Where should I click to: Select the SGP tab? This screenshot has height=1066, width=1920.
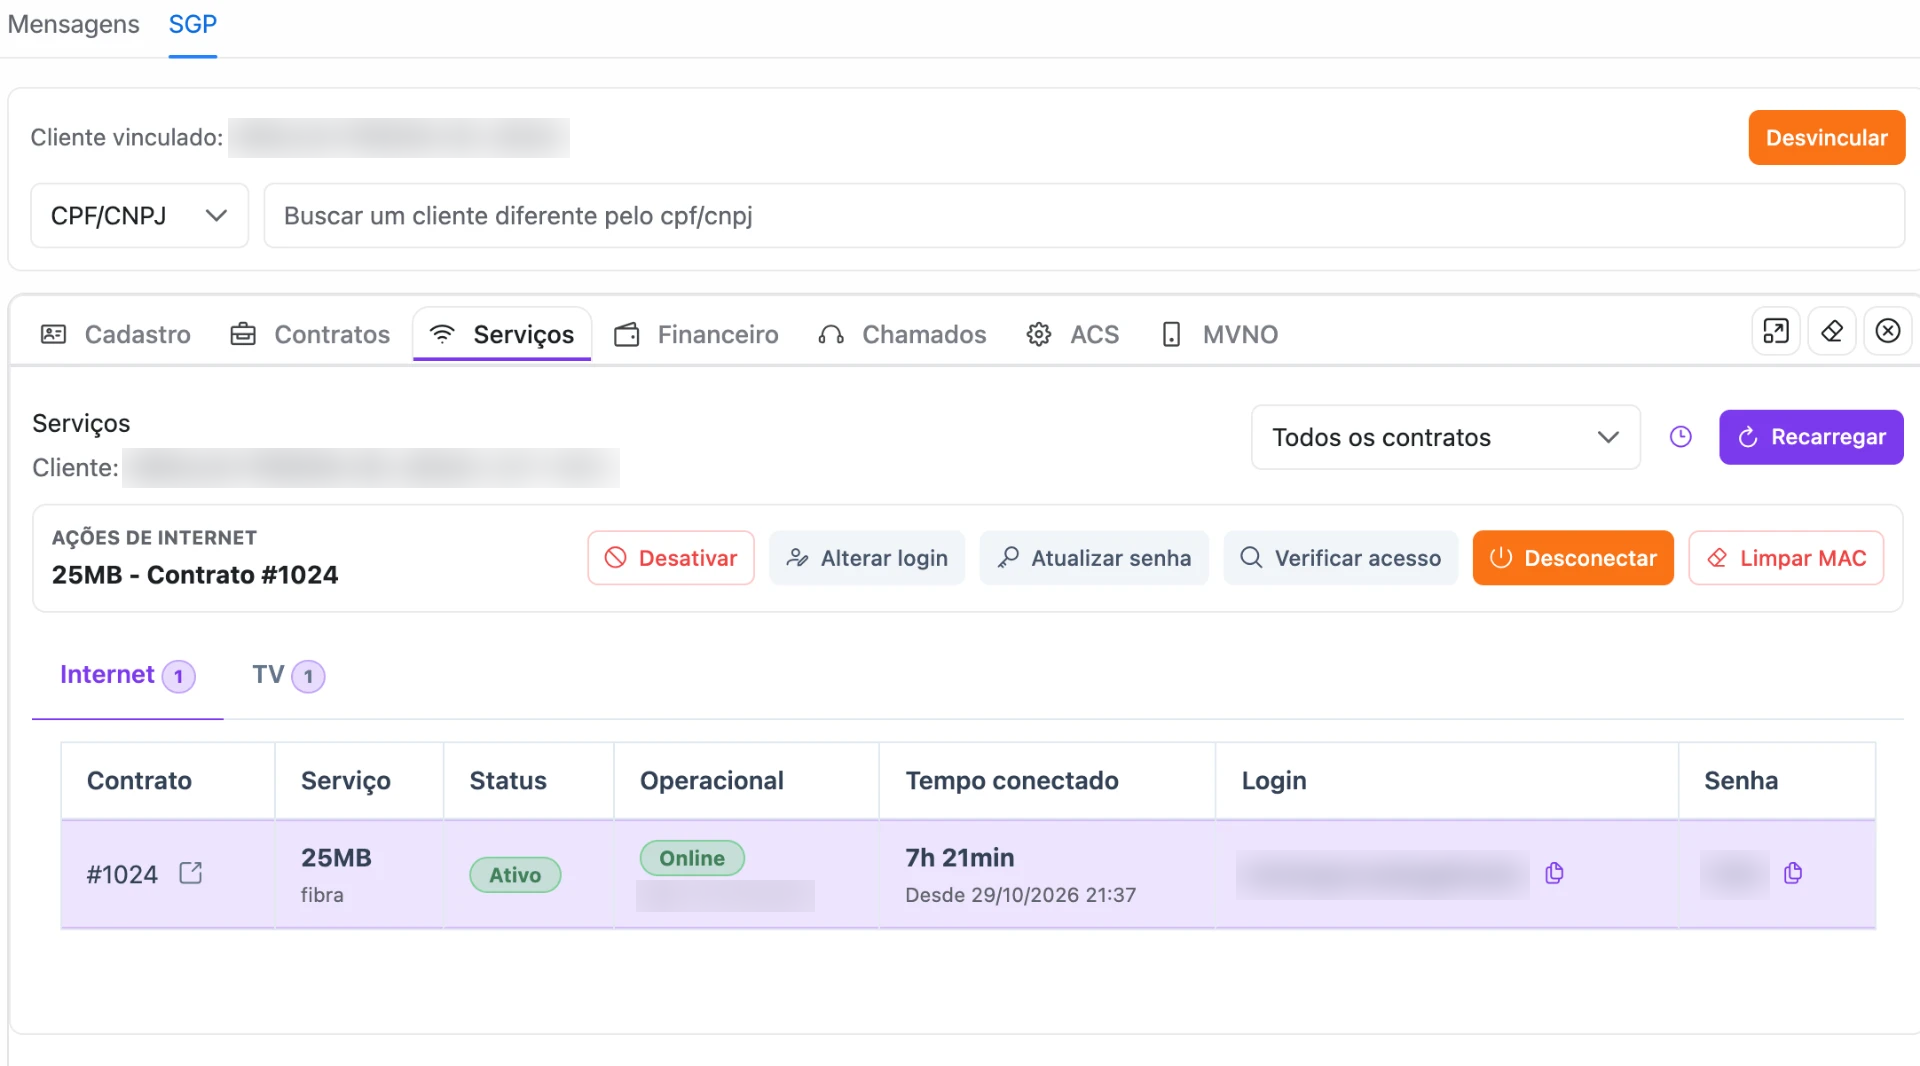tap(193, 24)
